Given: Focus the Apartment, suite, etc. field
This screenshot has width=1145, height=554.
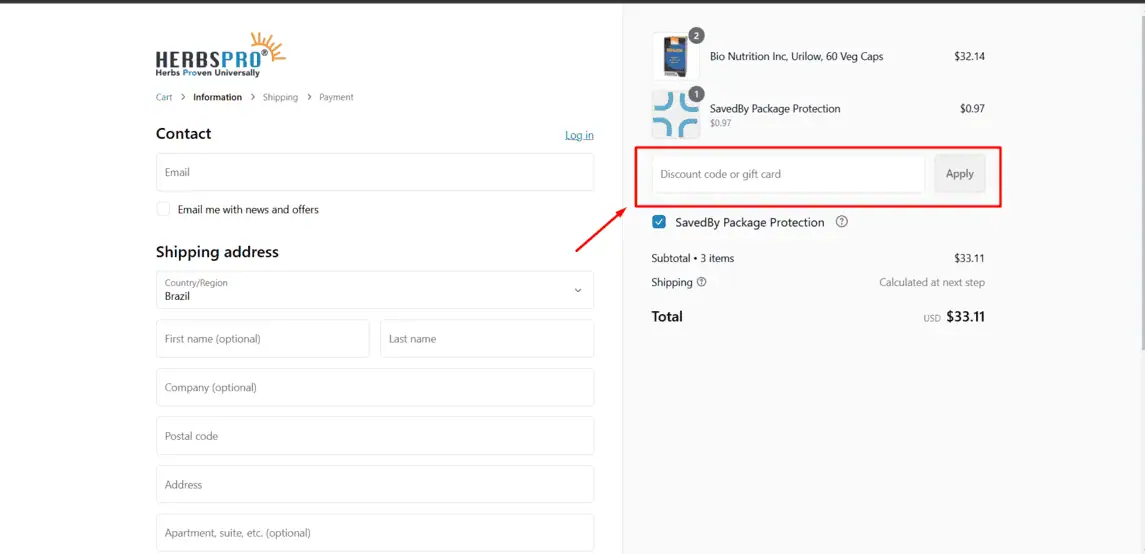Looking at the screenshot, I should 375,533.
